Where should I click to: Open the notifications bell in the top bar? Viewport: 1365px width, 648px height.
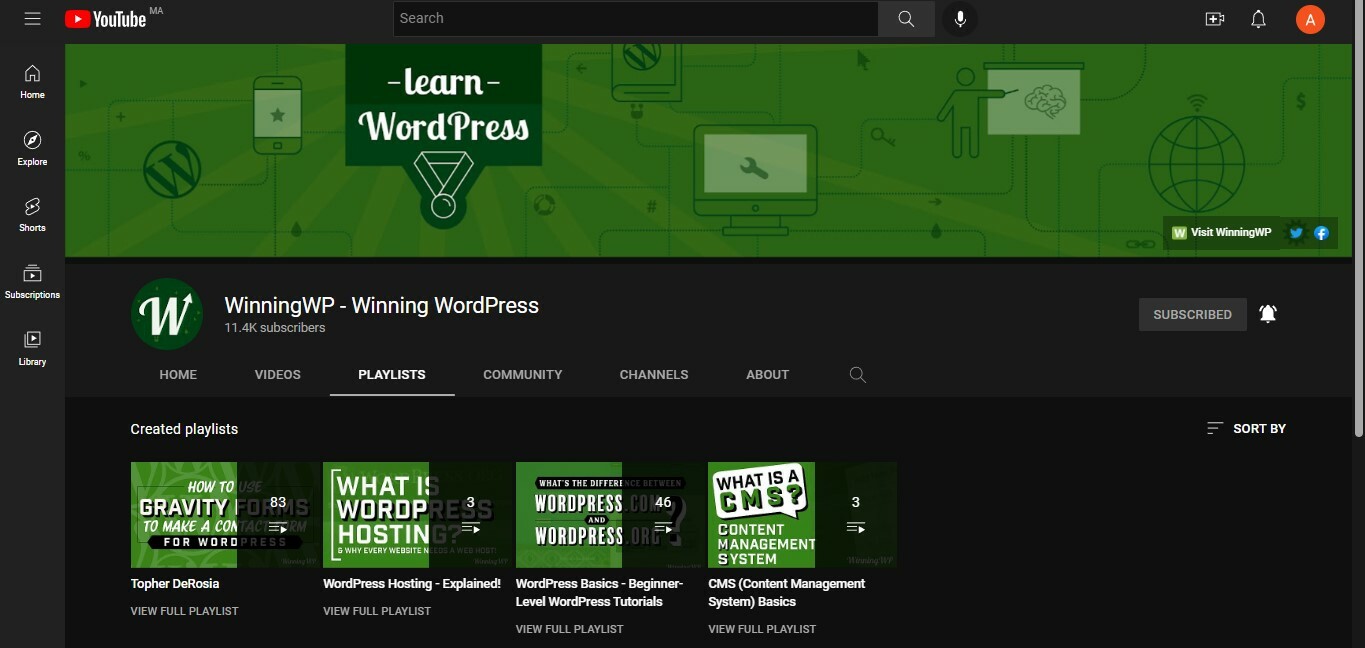point(1258,18)
